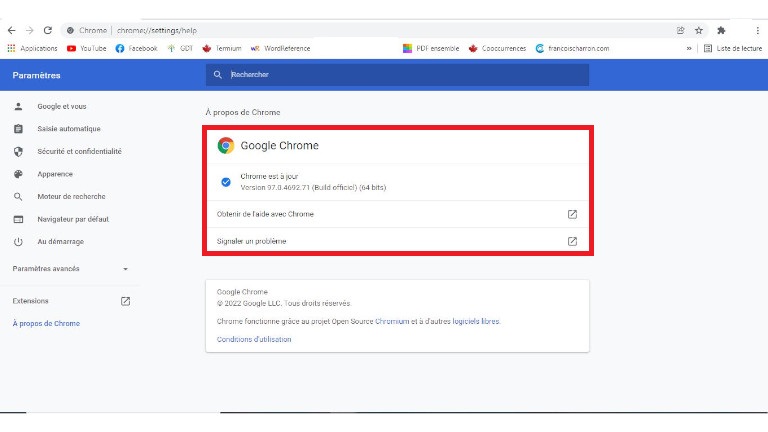This screenshot has height=432, width=768.
Task: Click the Paramètres header title
Action: 36,75
